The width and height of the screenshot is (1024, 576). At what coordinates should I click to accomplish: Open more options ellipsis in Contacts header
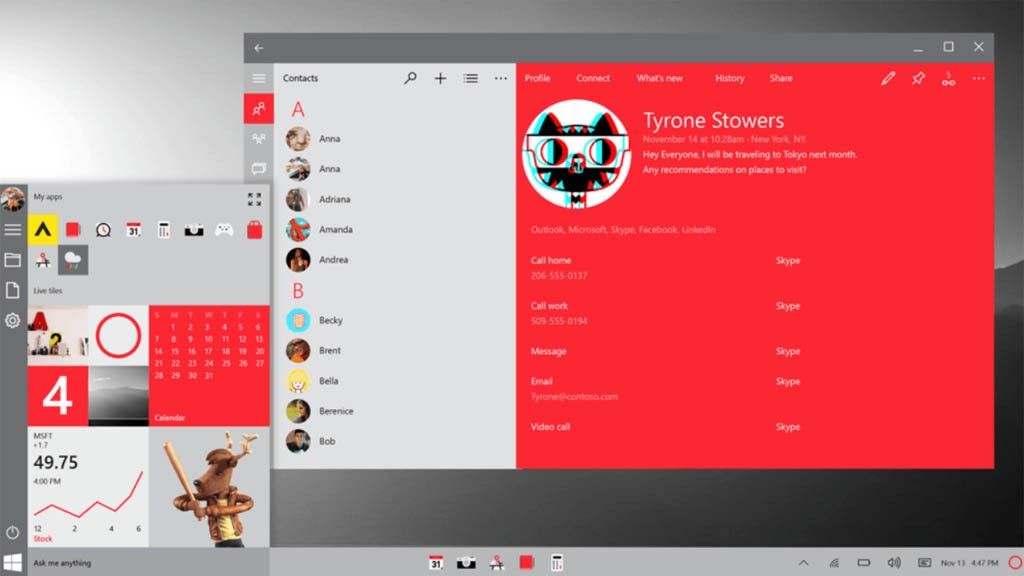point(501,78)
